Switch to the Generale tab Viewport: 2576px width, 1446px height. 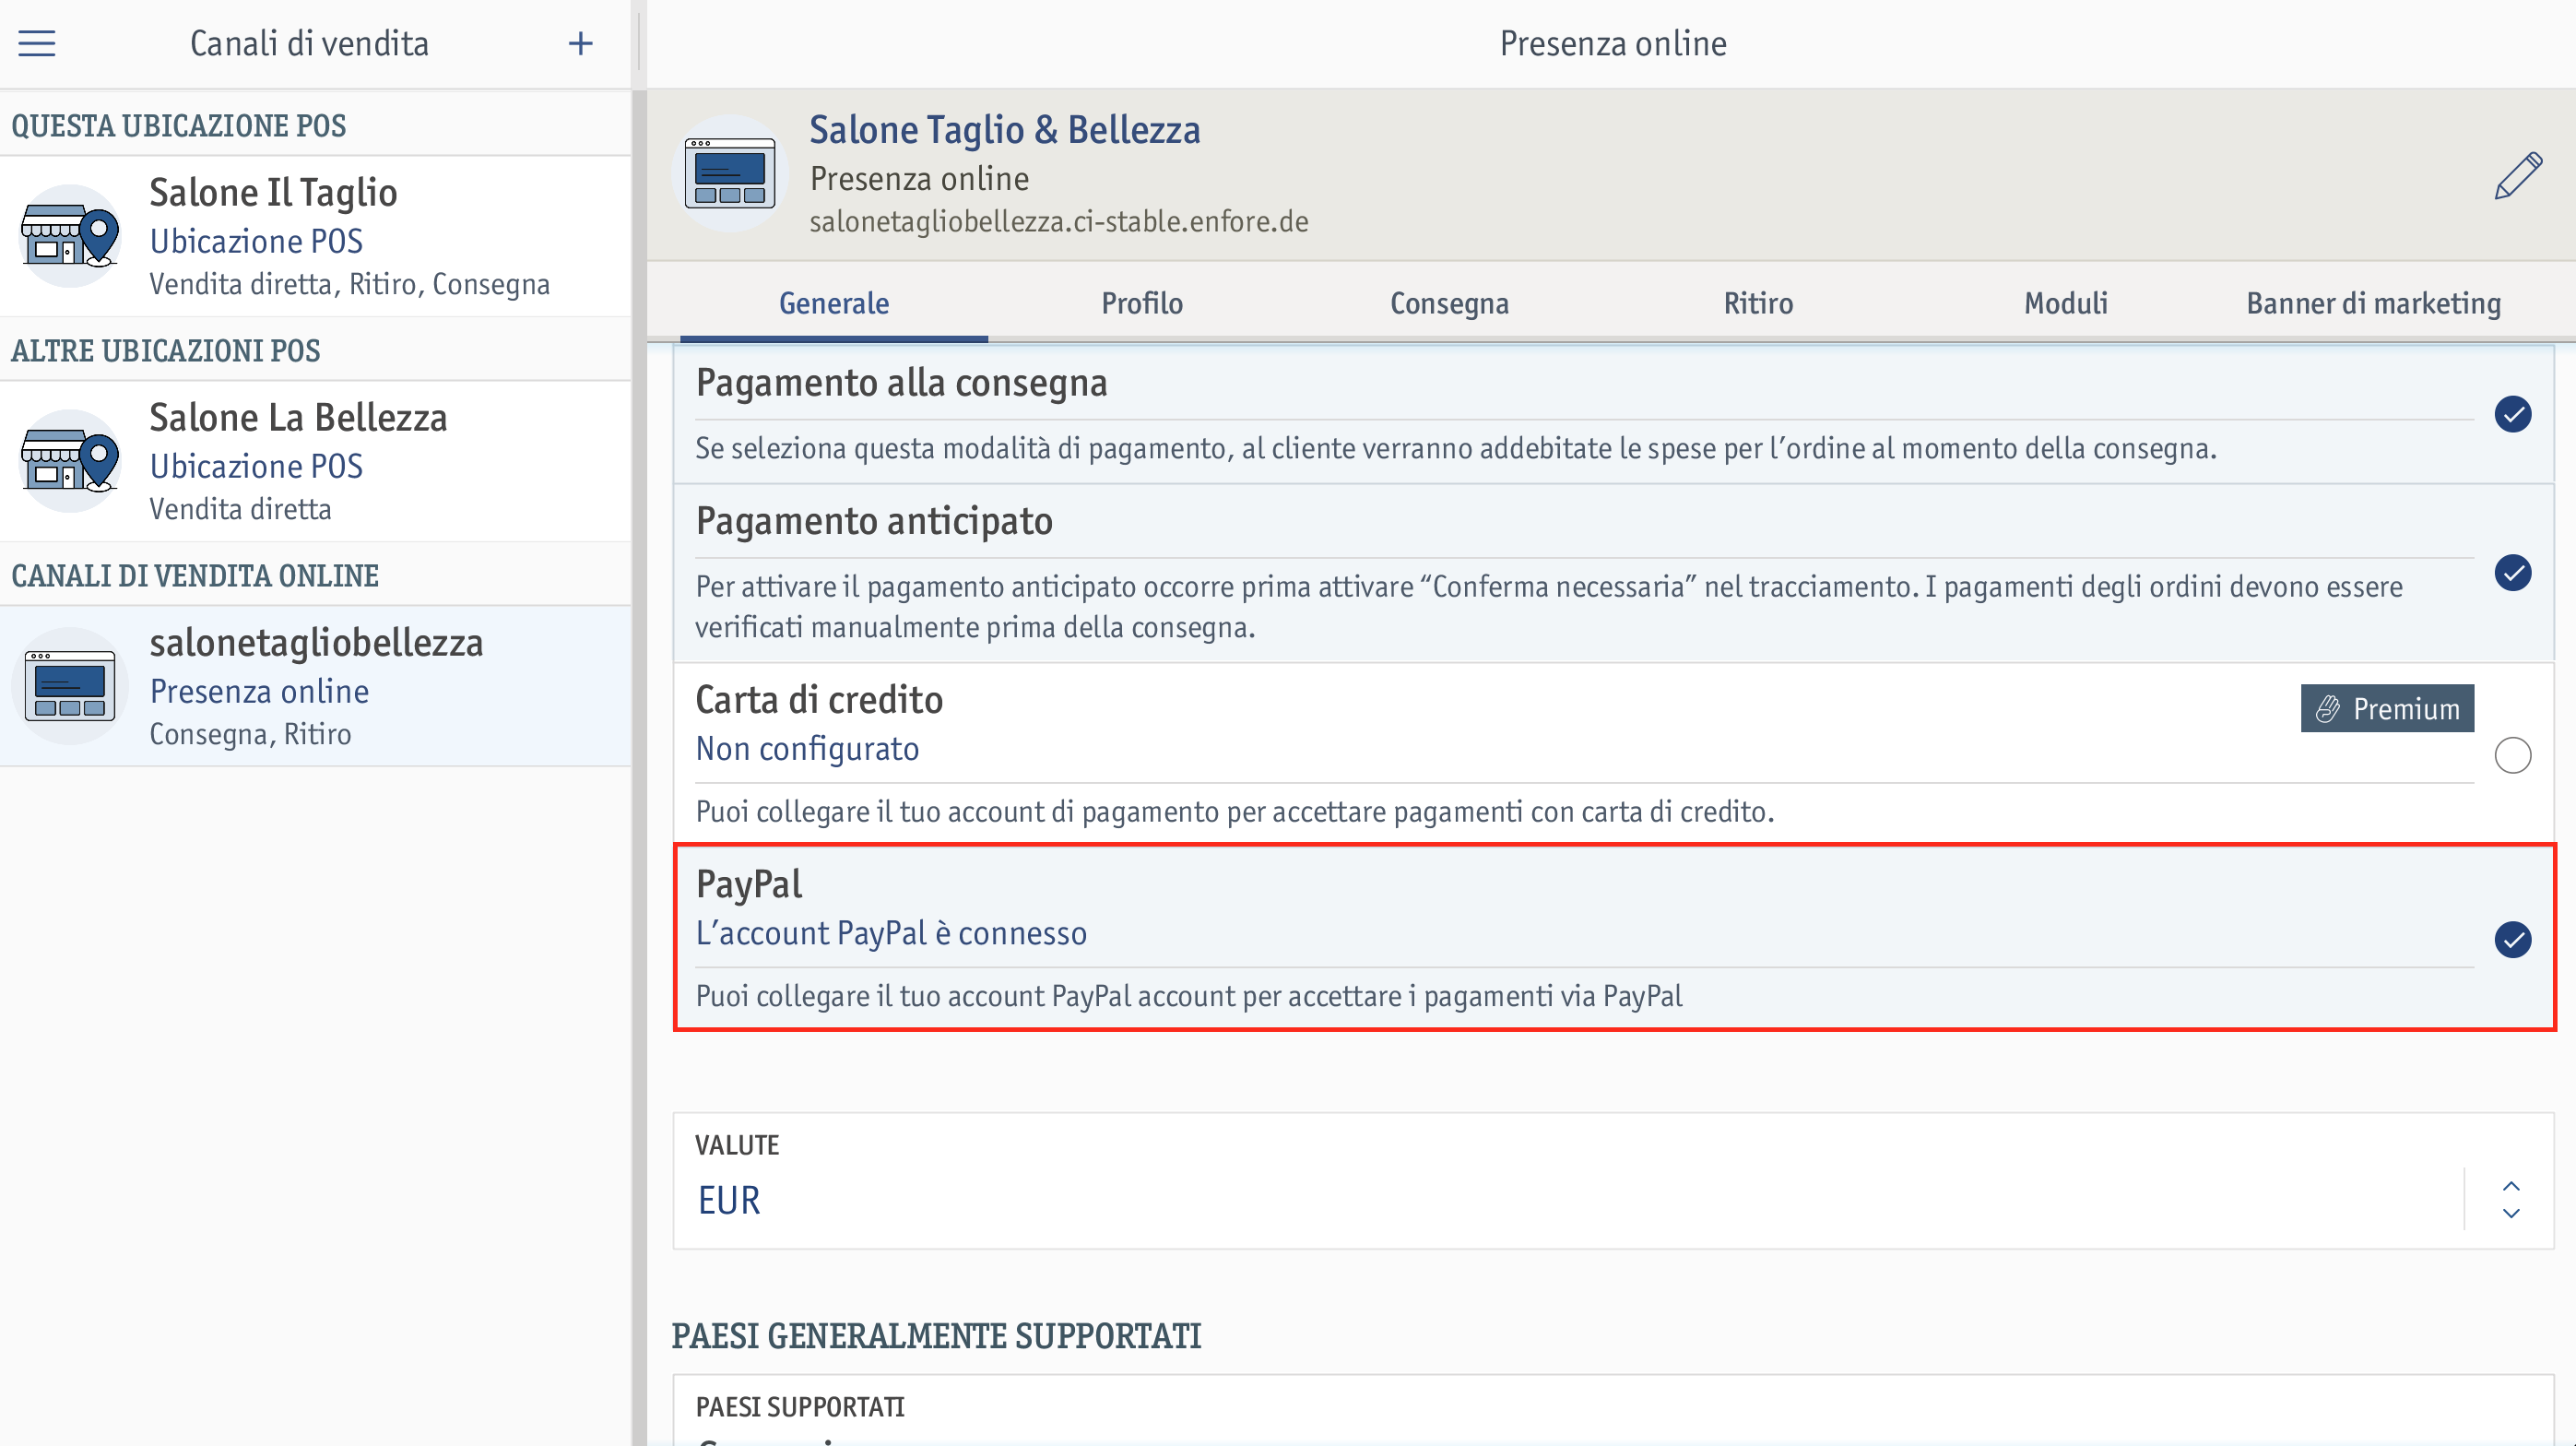click(x=833, y=303)
